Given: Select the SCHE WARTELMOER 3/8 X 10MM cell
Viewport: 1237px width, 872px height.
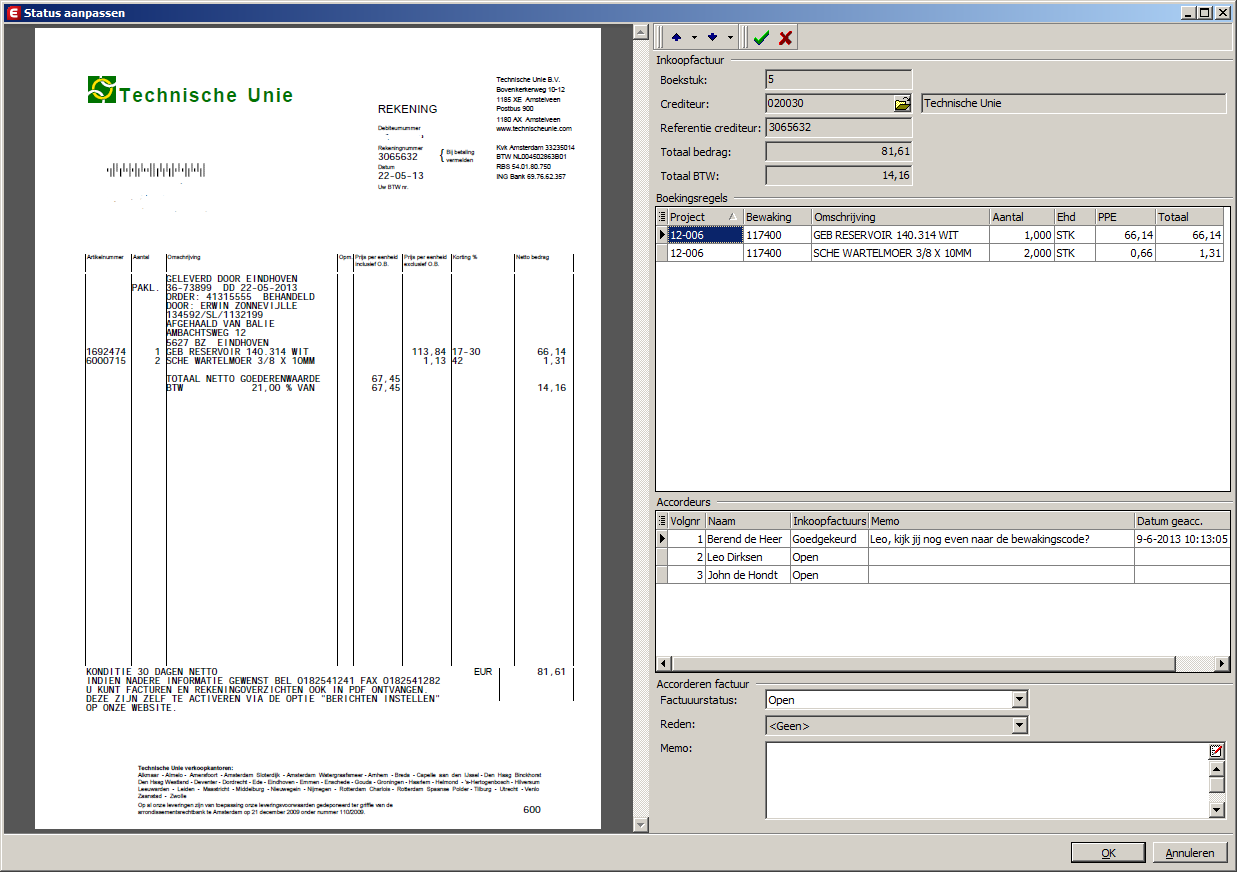Looking at the screenshot, I should [x=900, y=253].
